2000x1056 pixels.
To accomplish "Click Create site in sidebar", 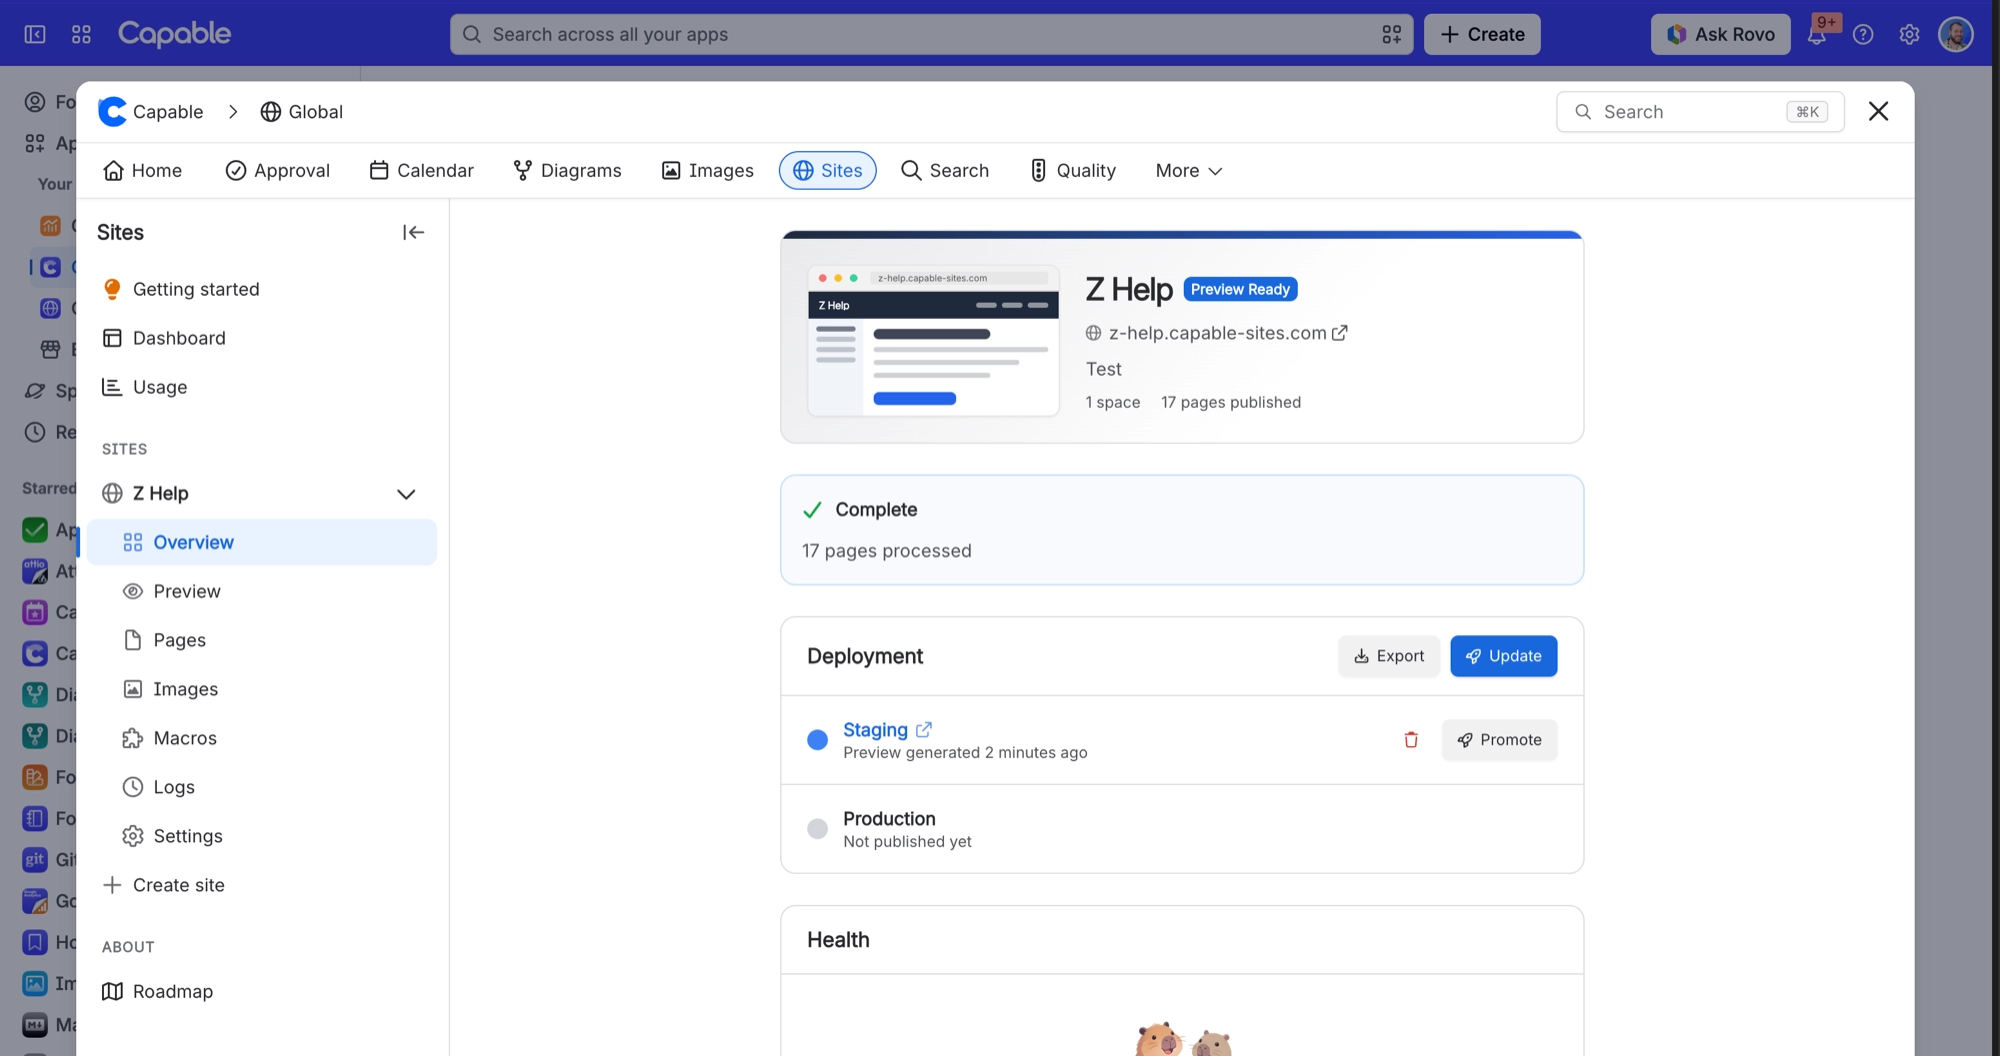I will [261, 885].
